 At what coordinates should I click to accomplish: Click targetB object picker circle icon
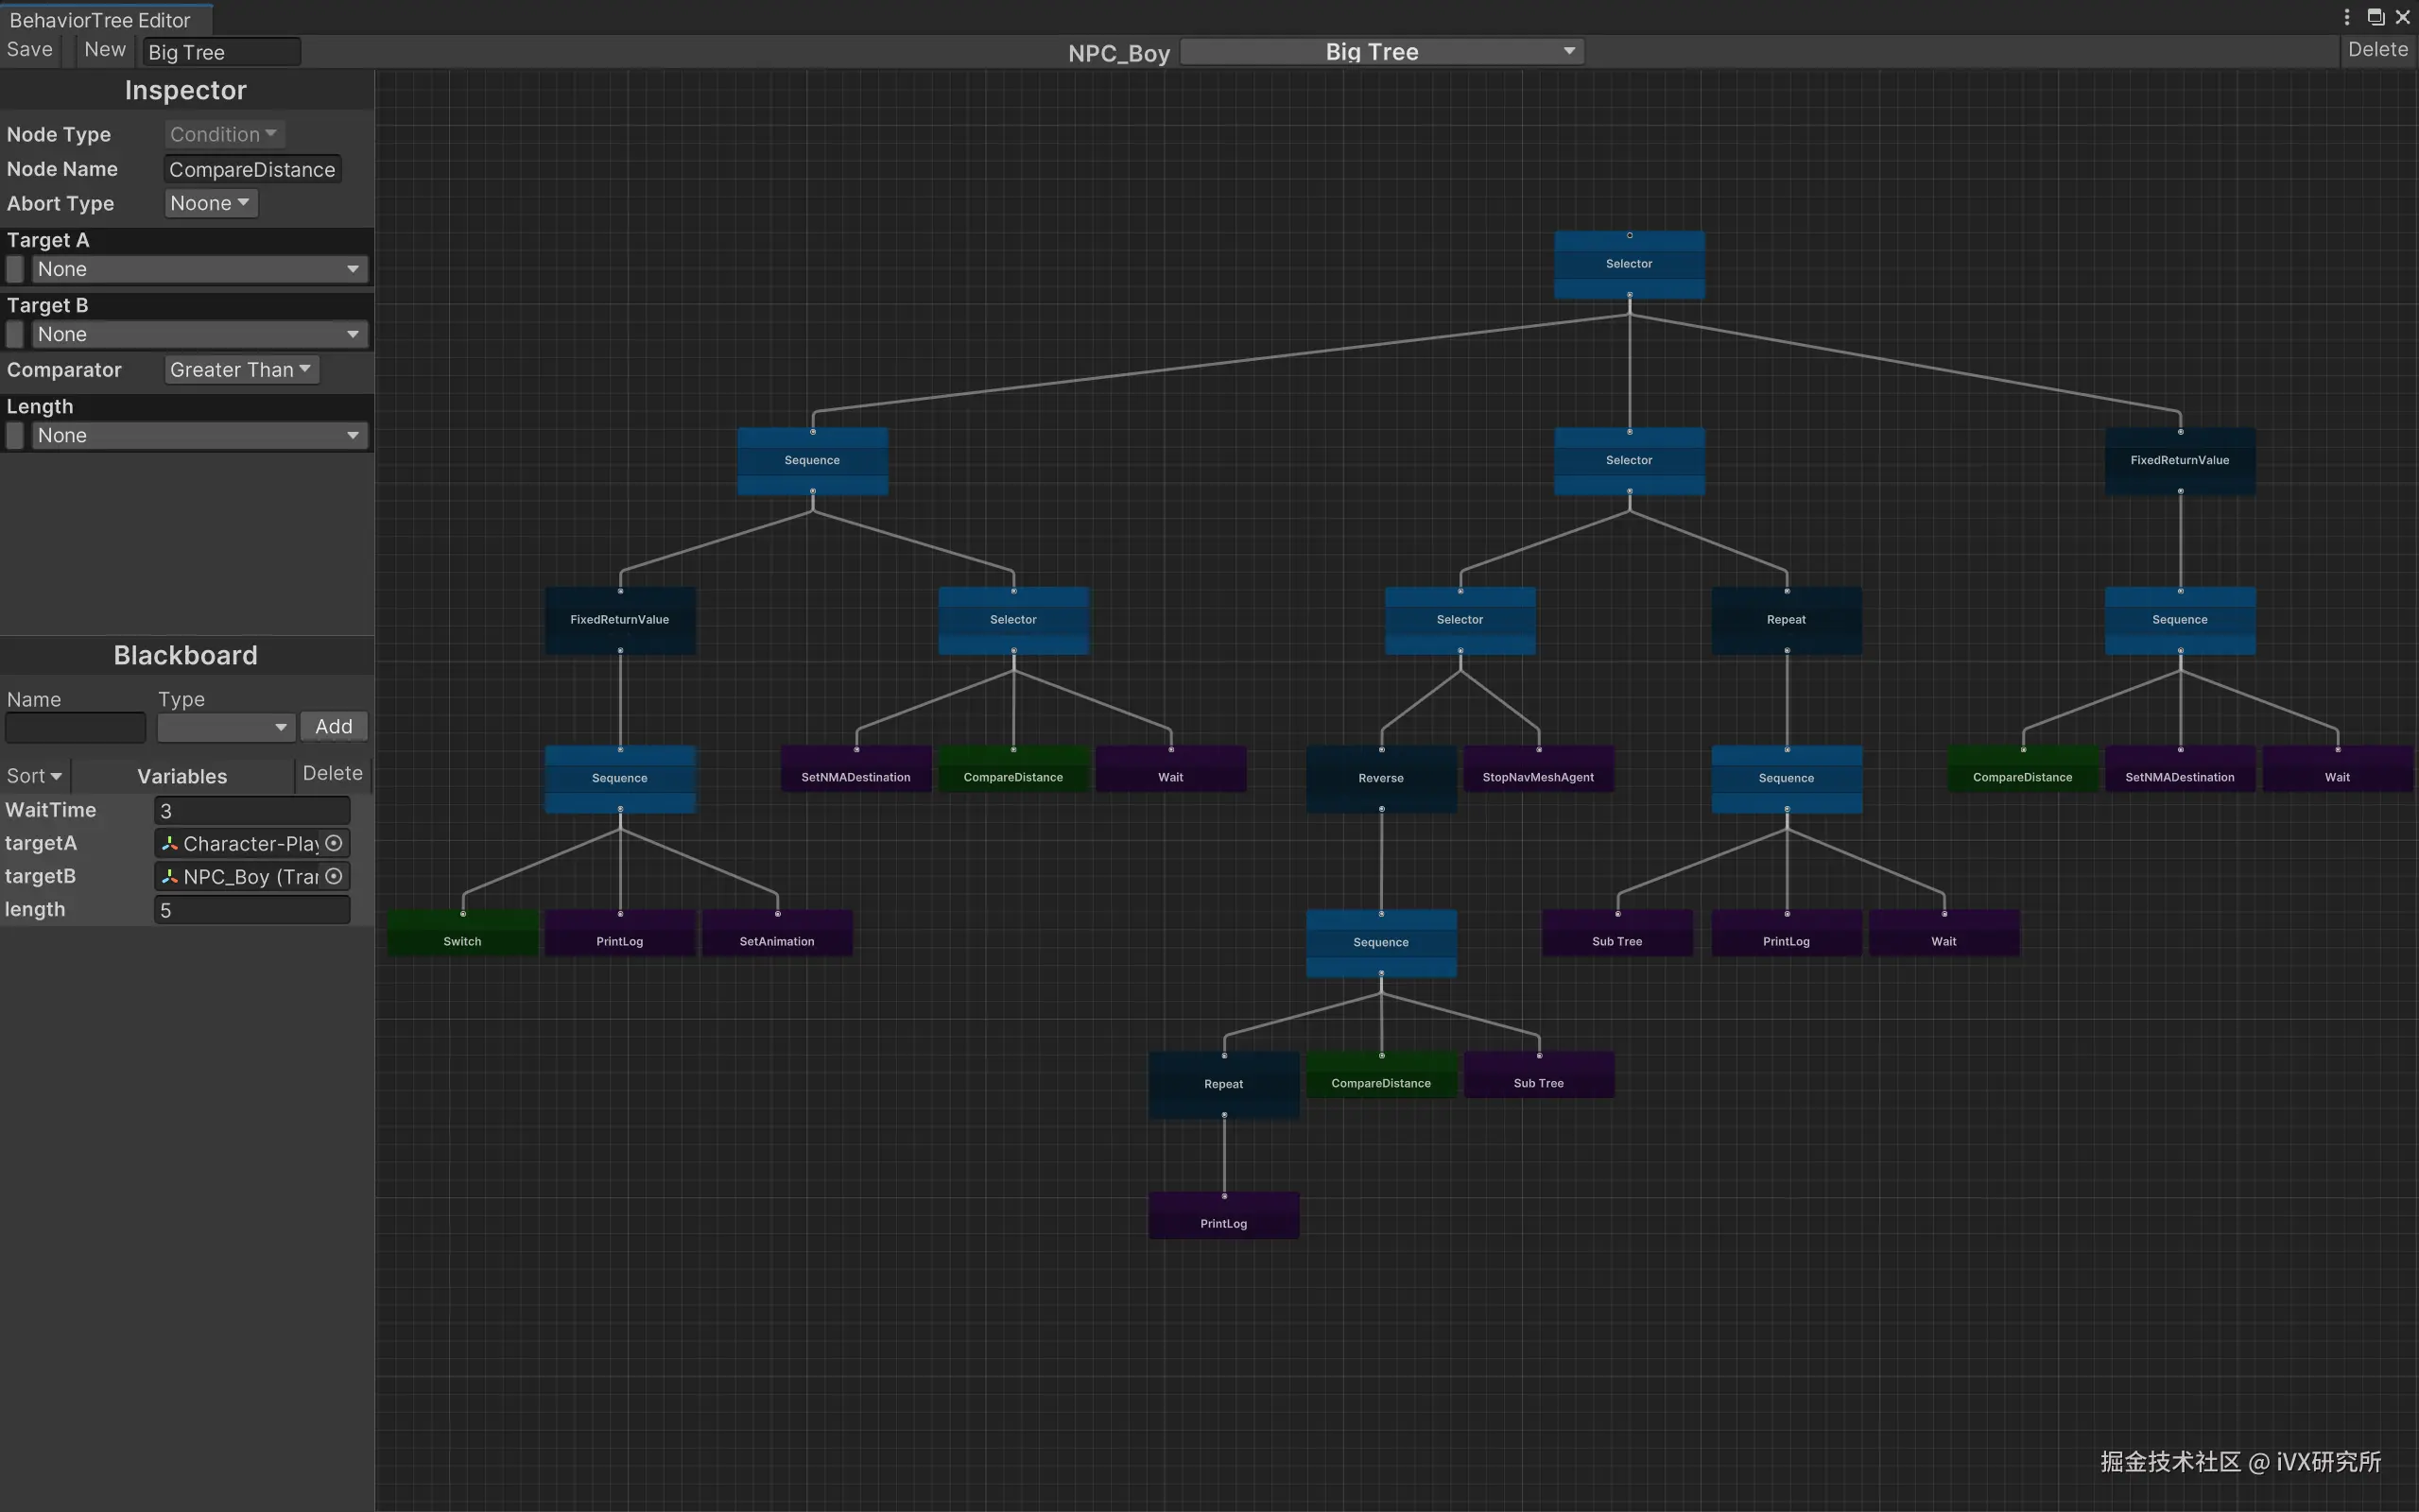coord(334,876)
